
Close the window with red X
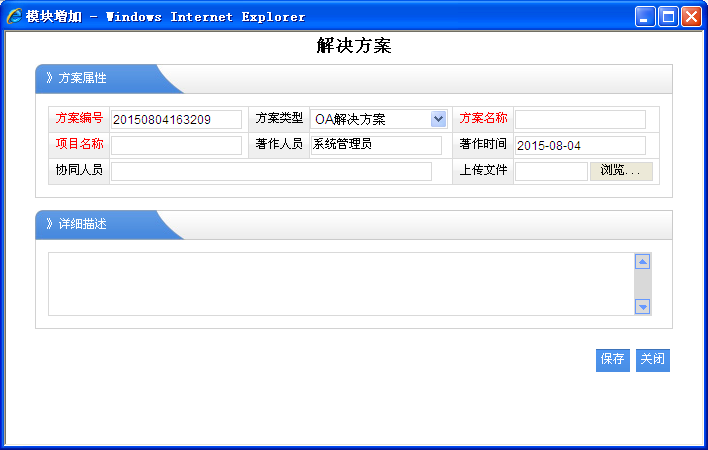tap(691, 16)
